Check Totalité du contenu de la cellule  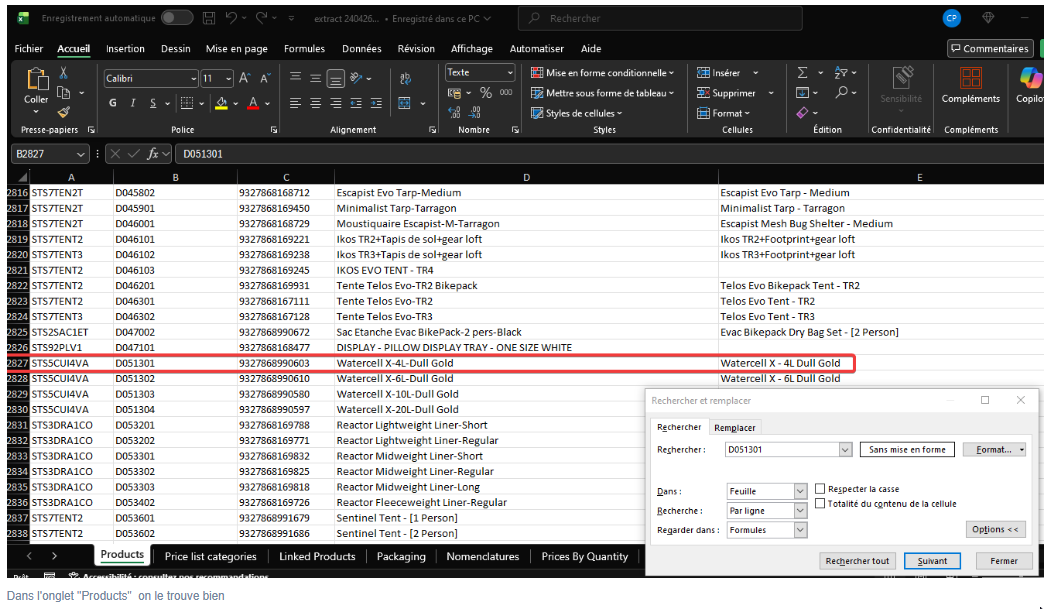(820, 503)
